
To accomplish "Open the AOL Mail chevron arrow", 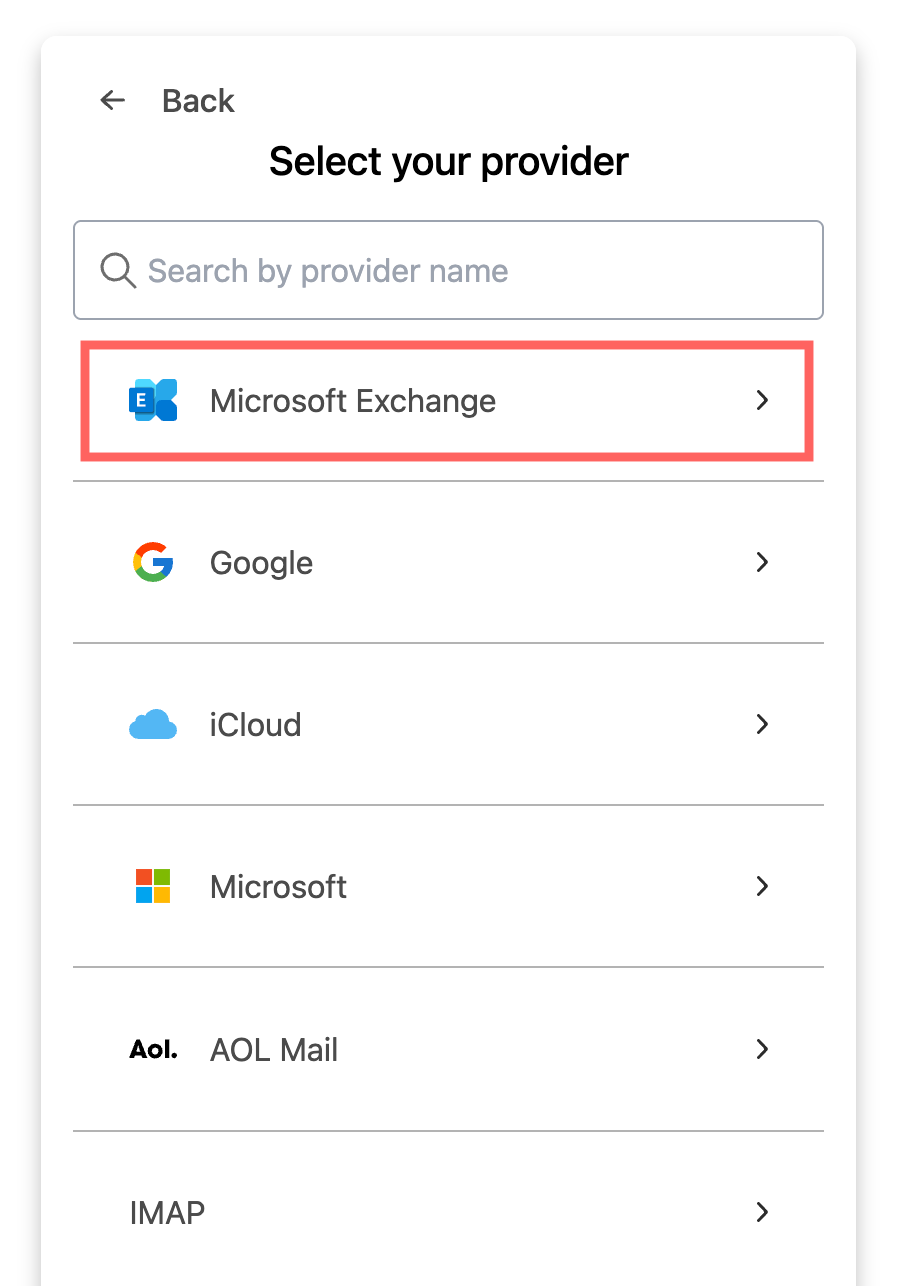I will point(762,1049).
